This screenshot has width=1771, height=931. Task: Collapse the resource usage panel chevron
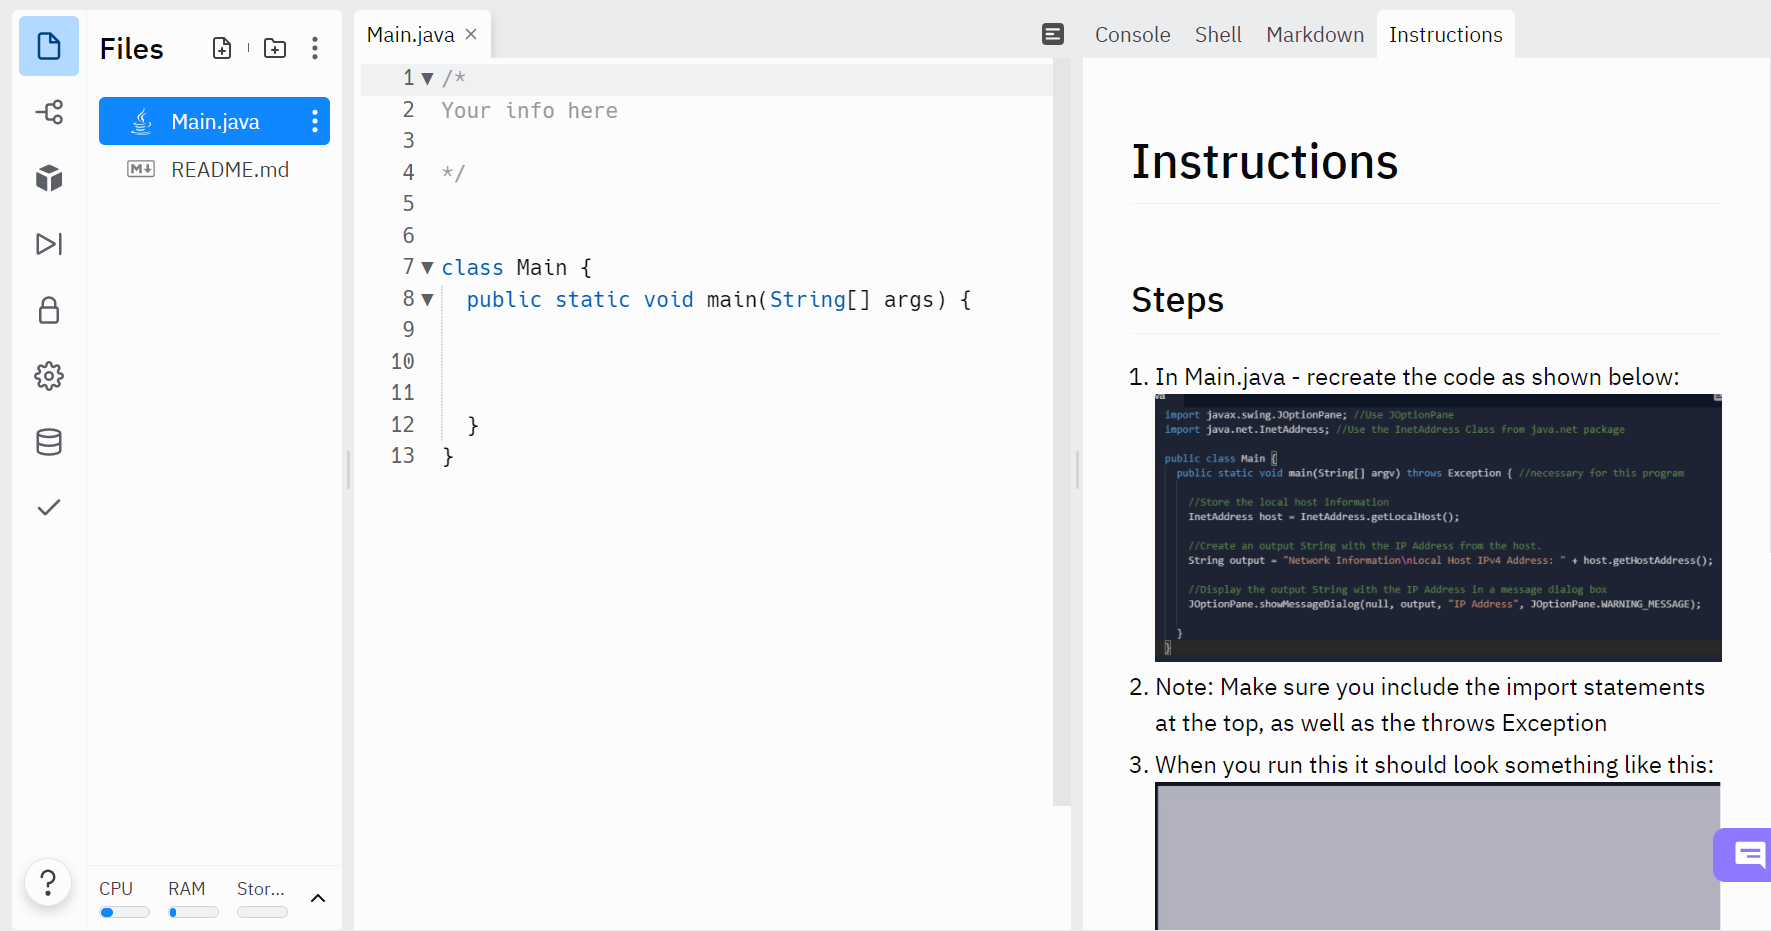click(318, 898)
